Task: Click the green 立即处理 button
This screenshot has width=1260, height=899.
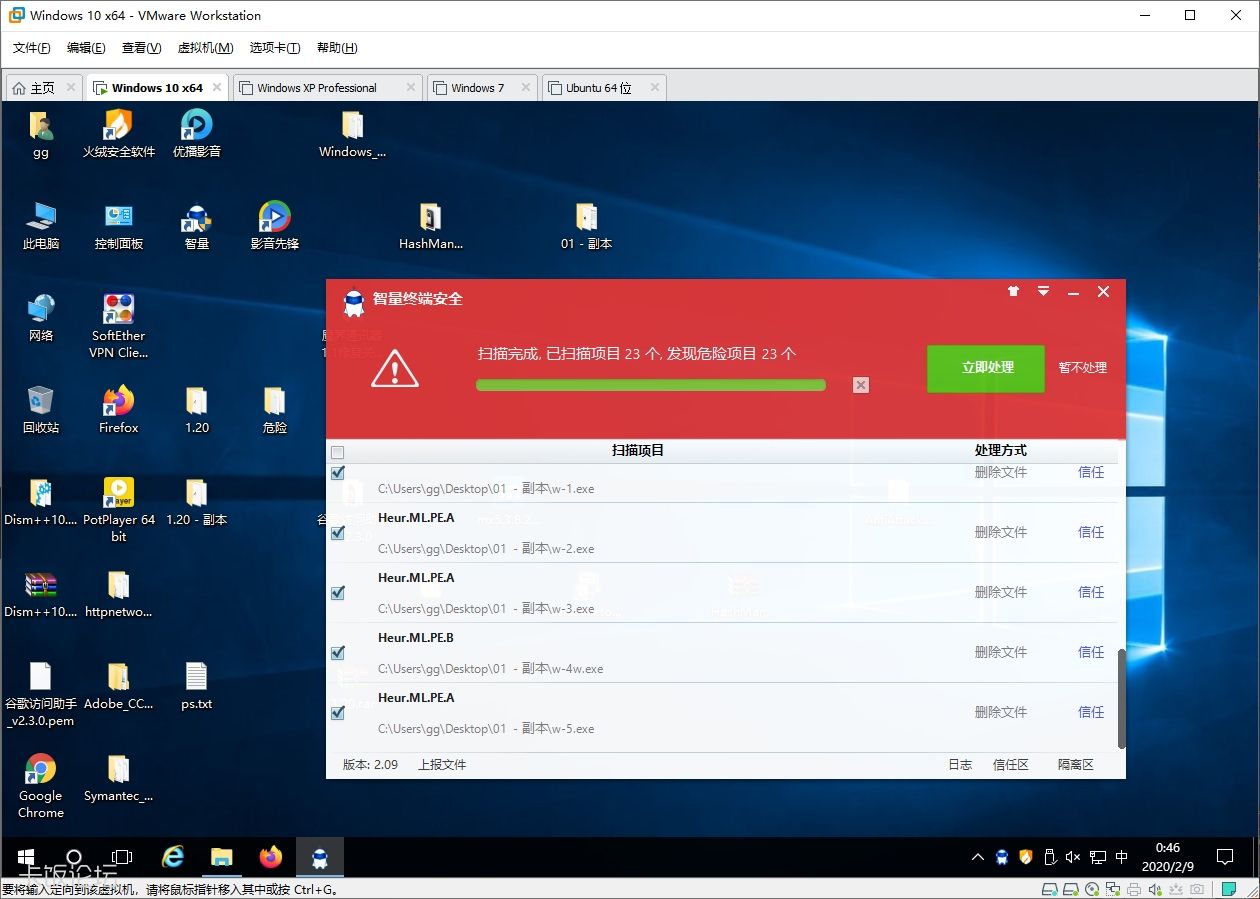Action: (985, 368)
